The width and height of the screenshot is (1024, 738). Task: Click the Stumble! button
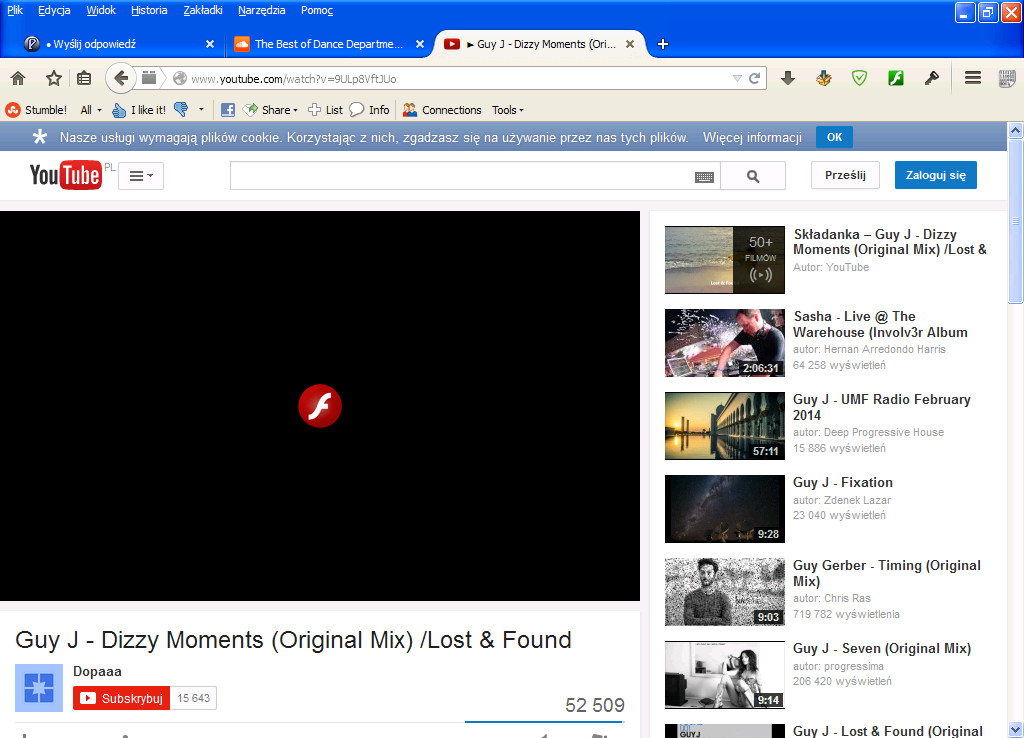coord(36,110)
